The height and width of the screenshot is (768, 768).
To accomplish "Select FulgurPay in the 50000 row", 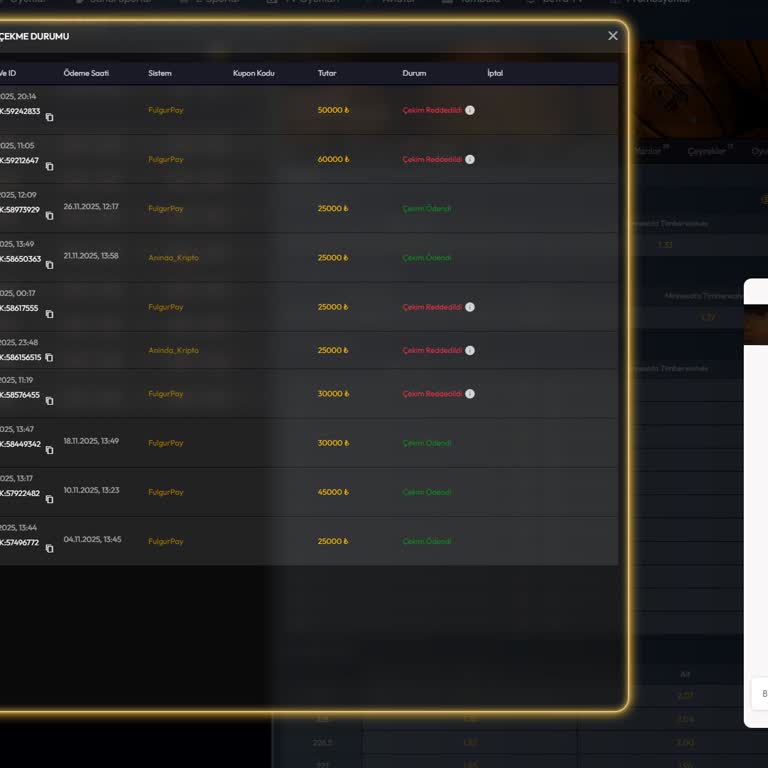I will [x=166, y=110].
